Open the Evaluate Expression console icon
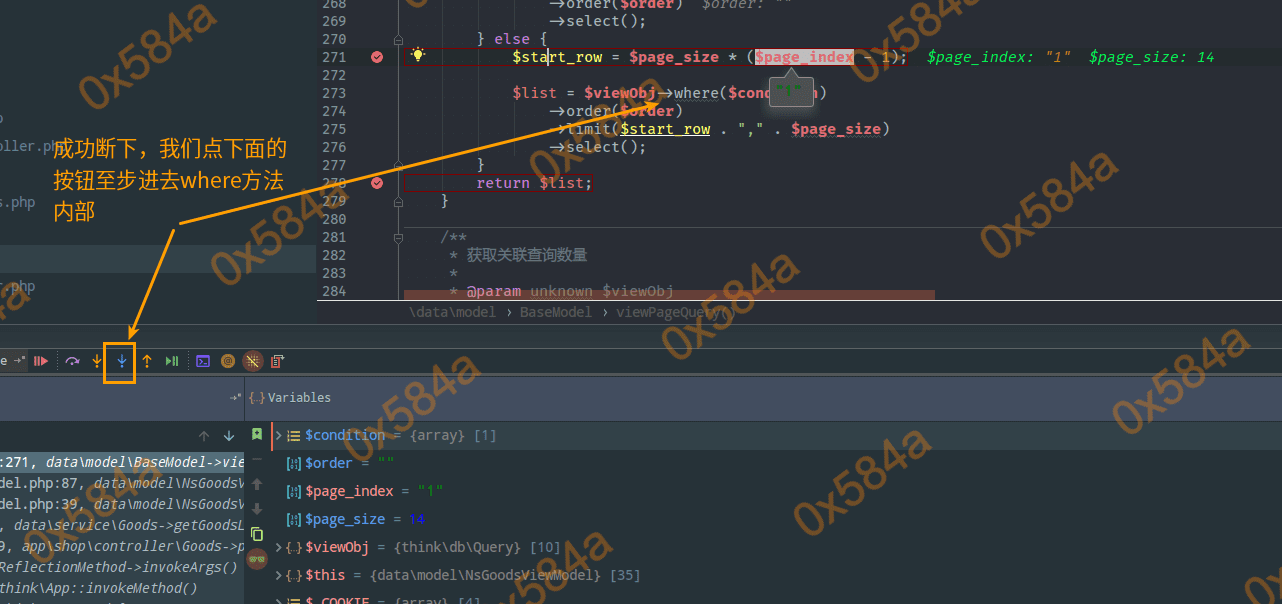Image resolution: width=1282 pixels, height=604 pixels. (203, 361)
